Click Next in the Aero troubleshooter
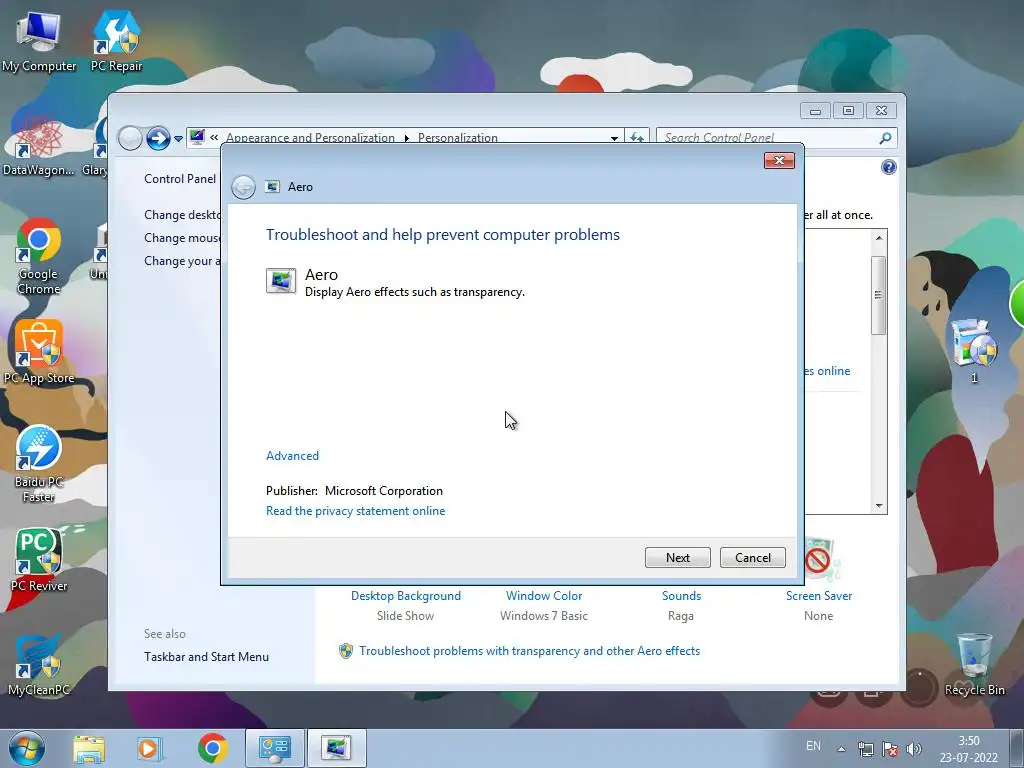 pos(677,558)
